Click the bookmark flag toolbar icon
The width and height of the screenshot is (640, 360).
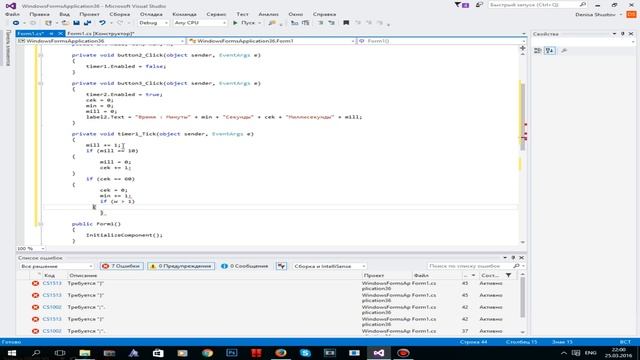pyautogui.click(x=346, y=23)
